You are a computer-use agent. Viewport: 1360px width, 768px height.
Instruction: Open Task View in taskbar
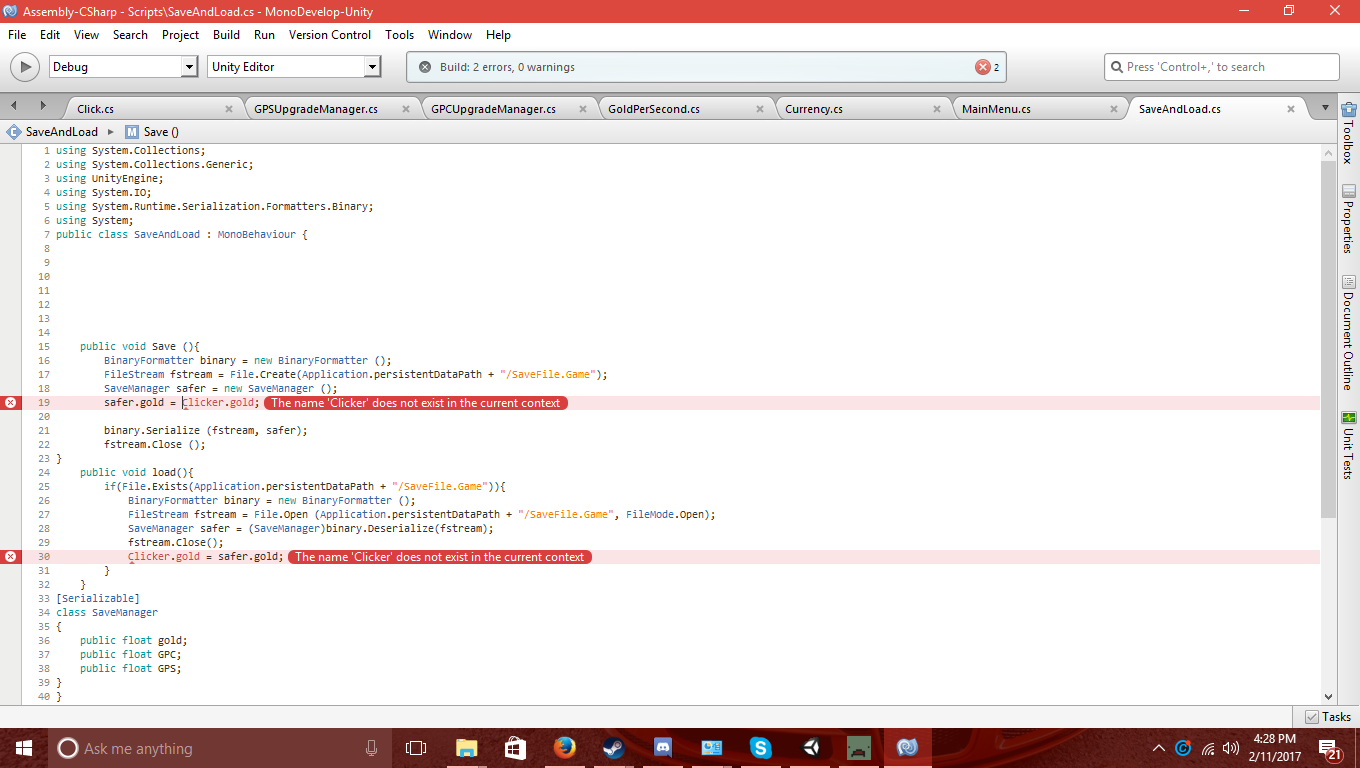[416, 748]
